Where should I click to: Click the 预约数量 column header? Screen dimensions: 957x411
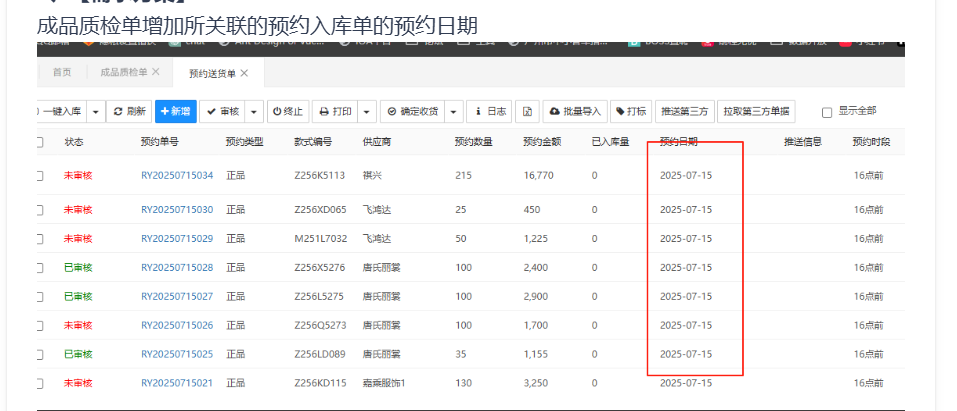473,143
